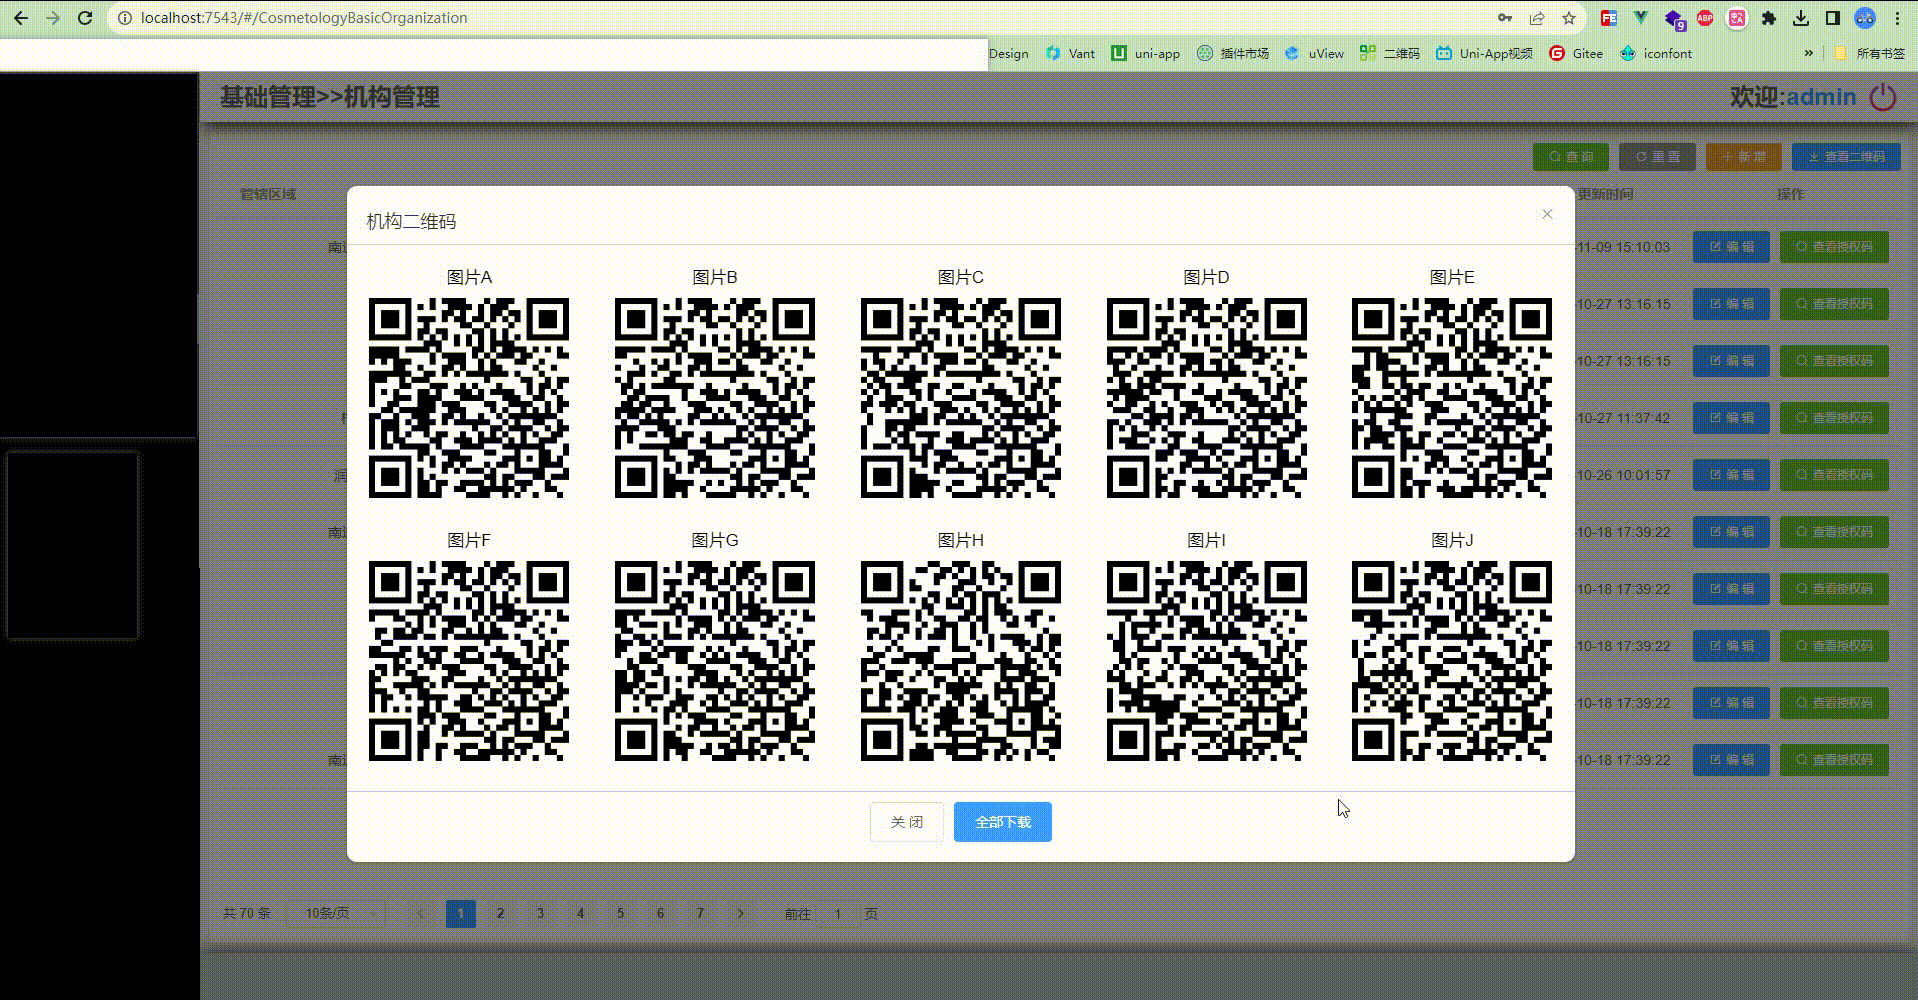Go back to the previous browser page

pyautogui.click(x=20, y=18)
